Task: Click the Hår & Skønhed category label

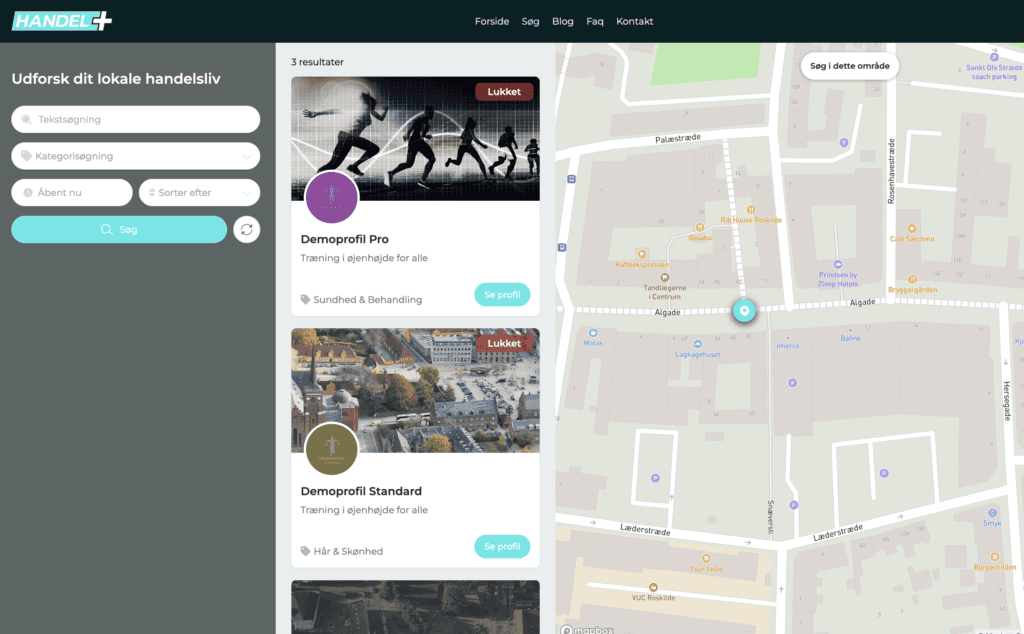Action: 348,551
